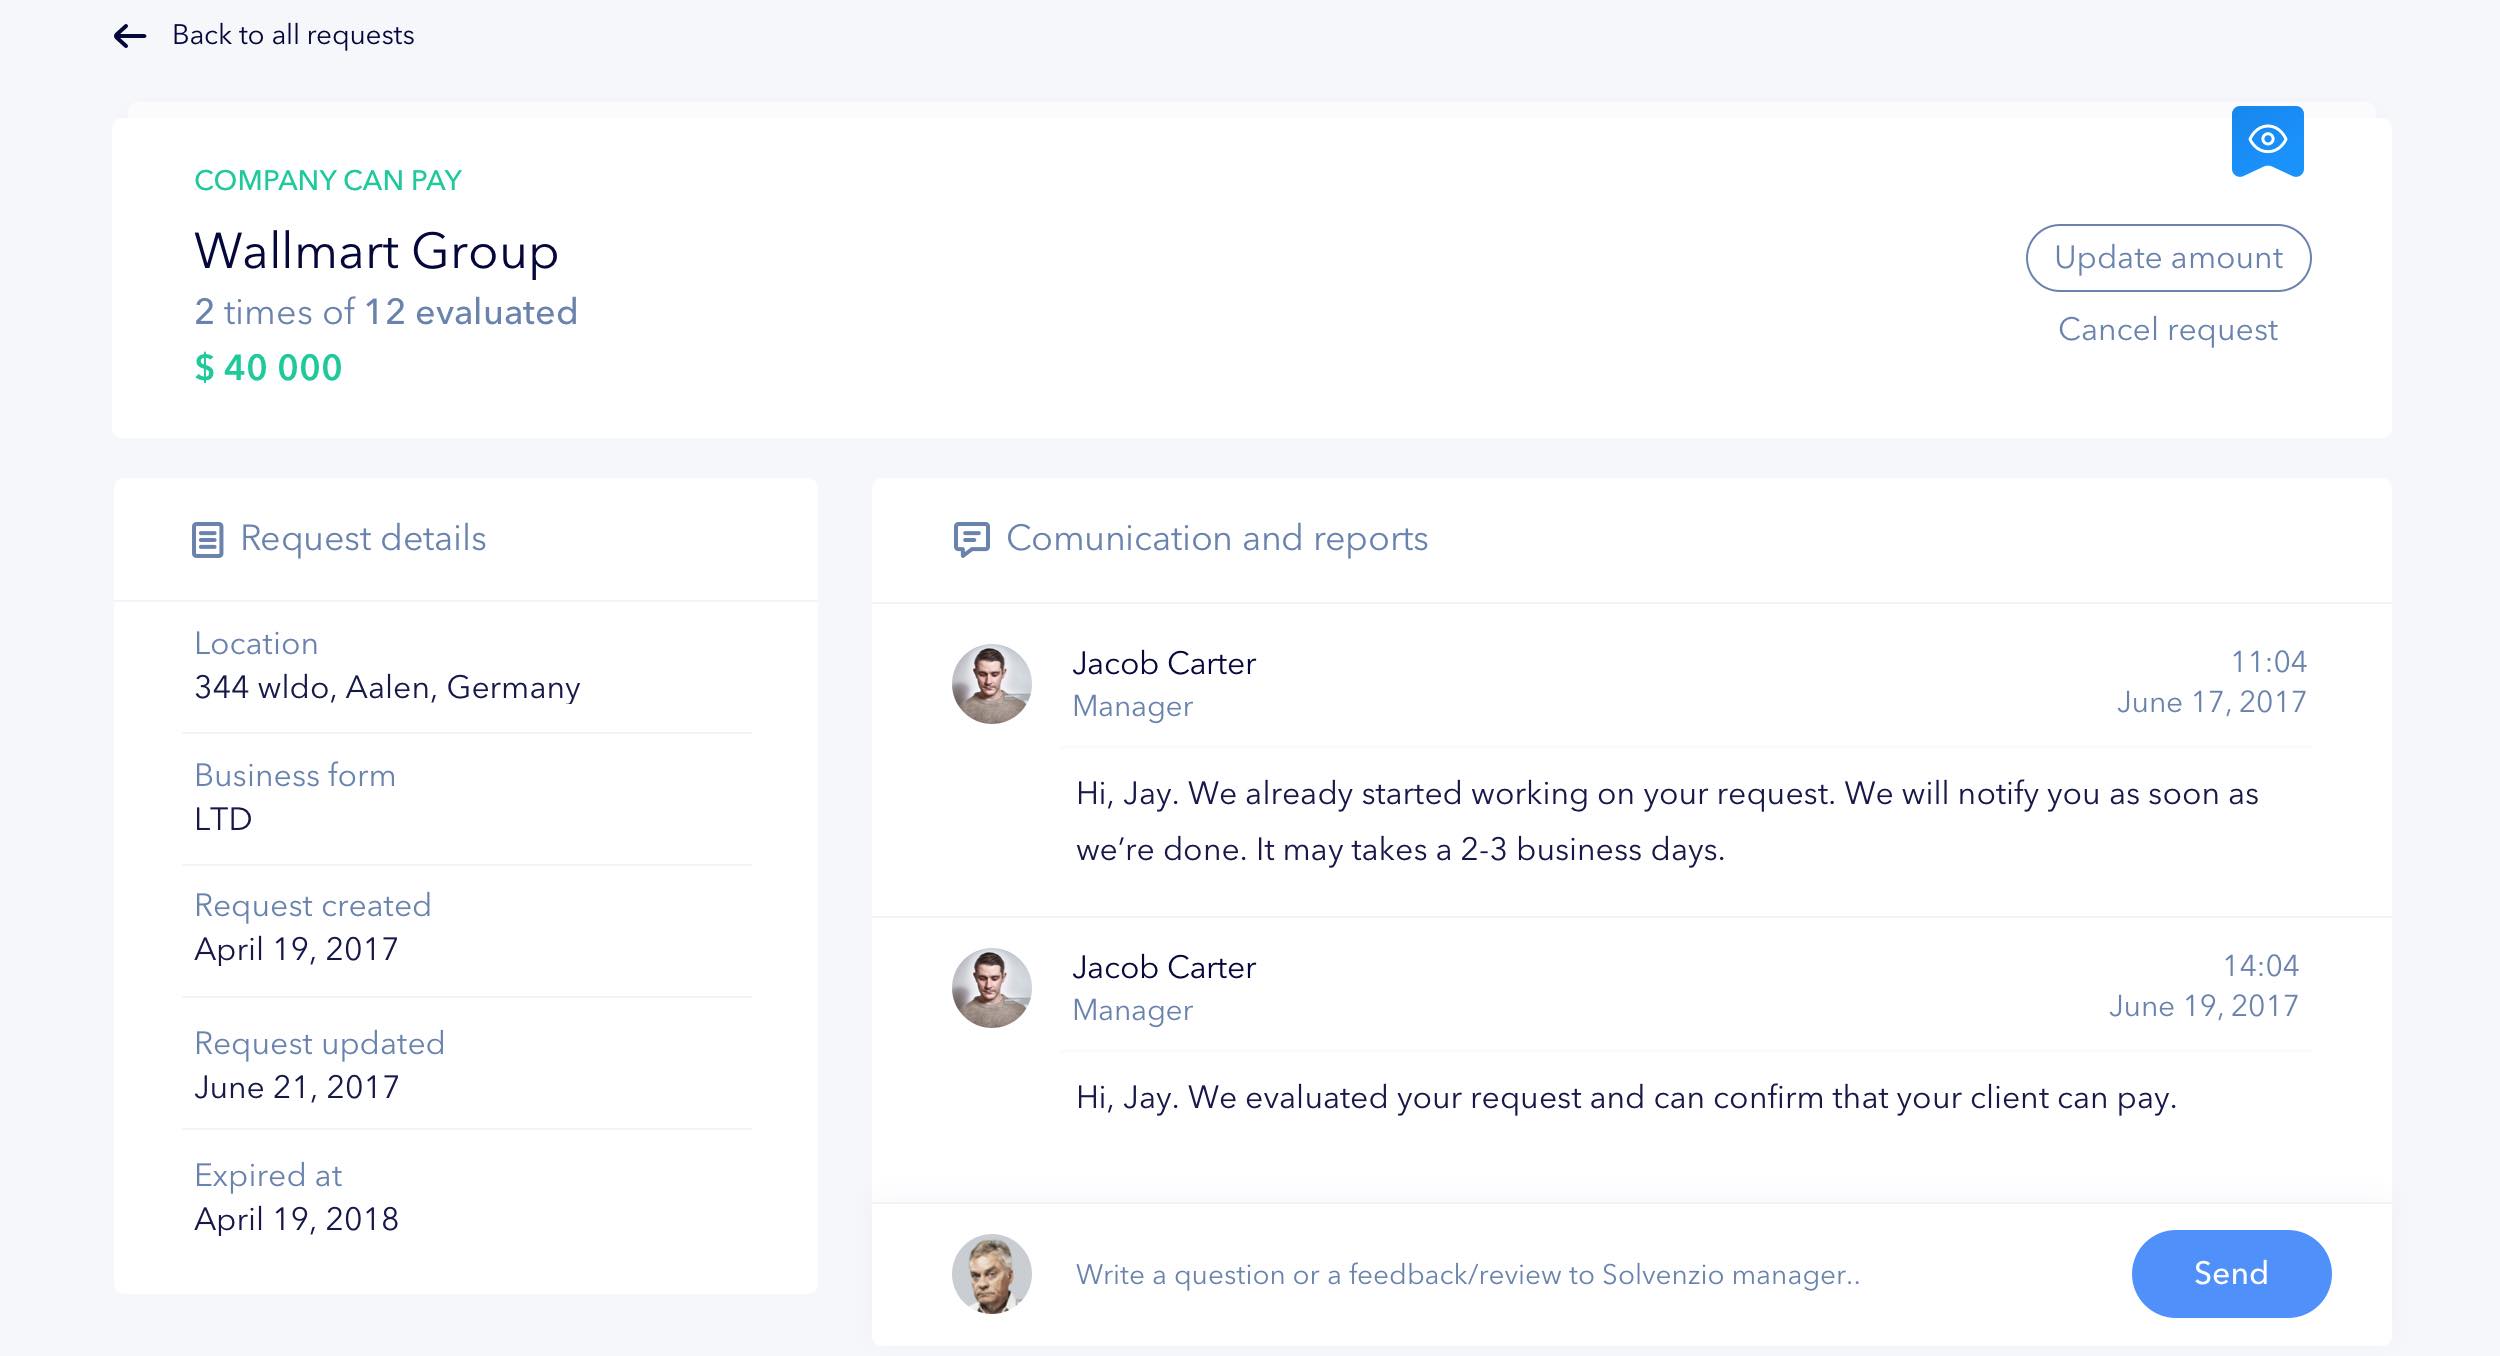The width and height of the screenshot is (2500, 1356).
Task: Click Jacob Carter's name on 14:04 message
Action: (x=1163, y=968)
